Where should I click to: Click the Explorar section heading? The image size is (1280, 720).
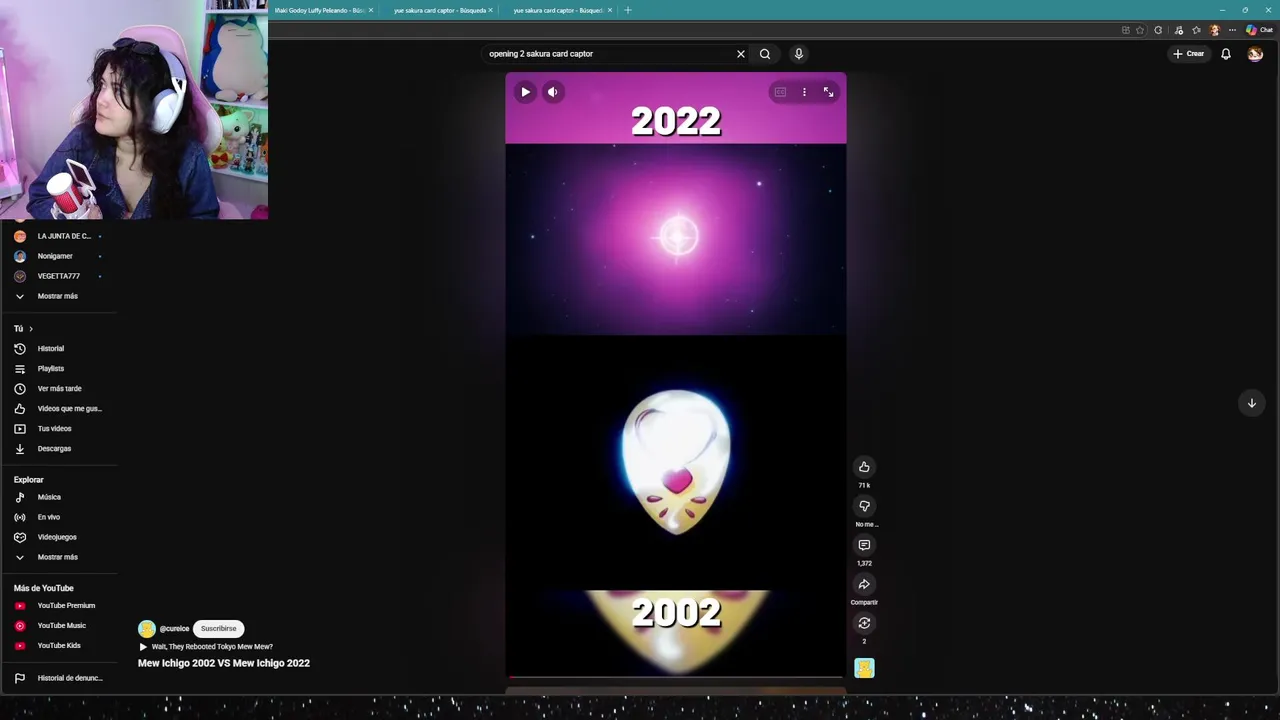click(x=29, y=480)
